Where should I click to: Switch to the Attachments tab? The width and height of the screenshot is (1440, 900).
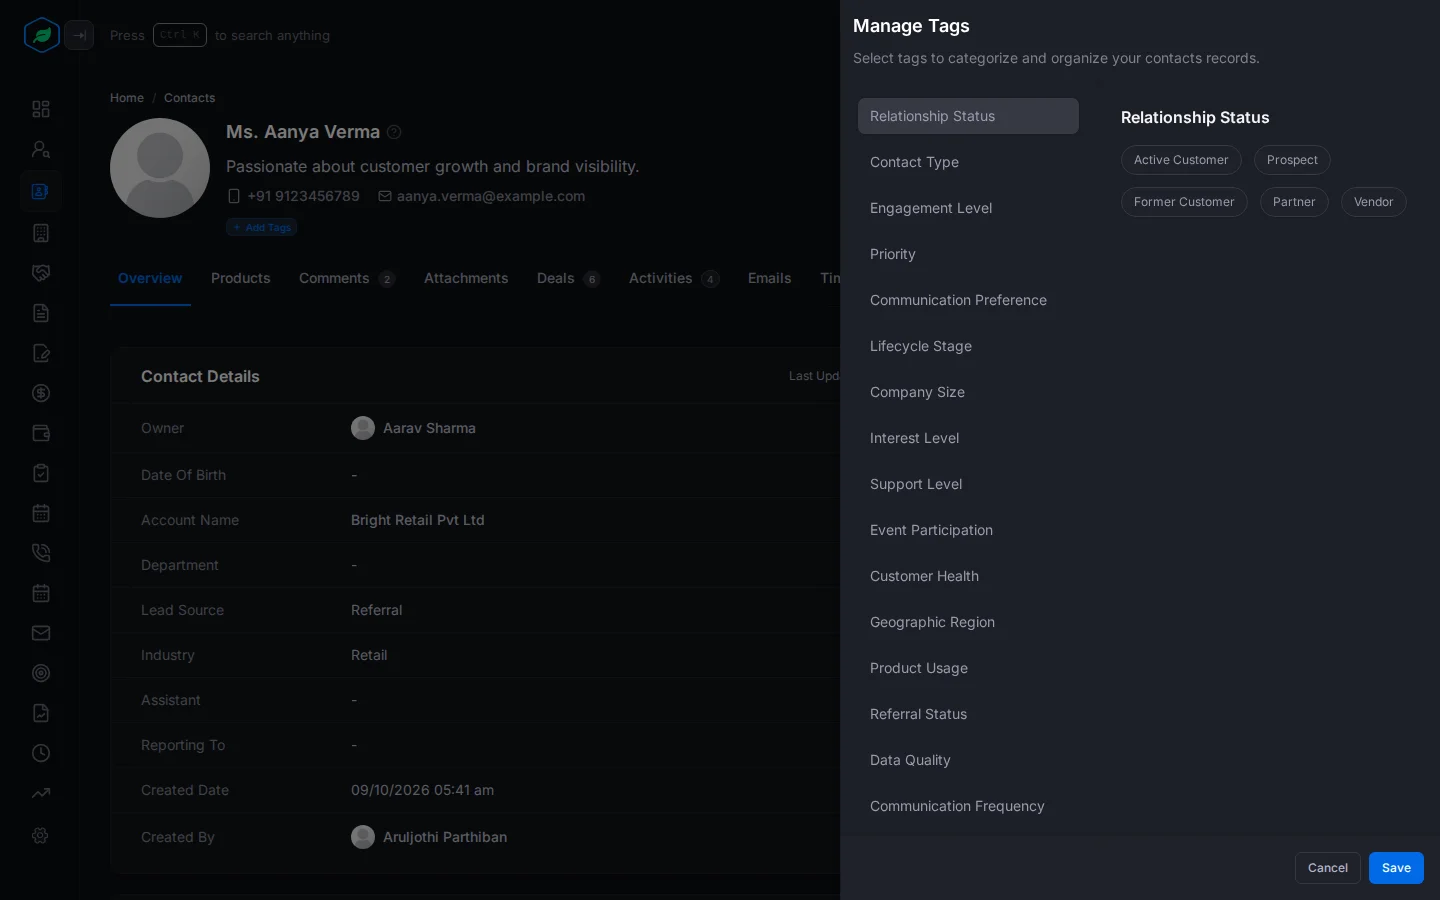466,278
